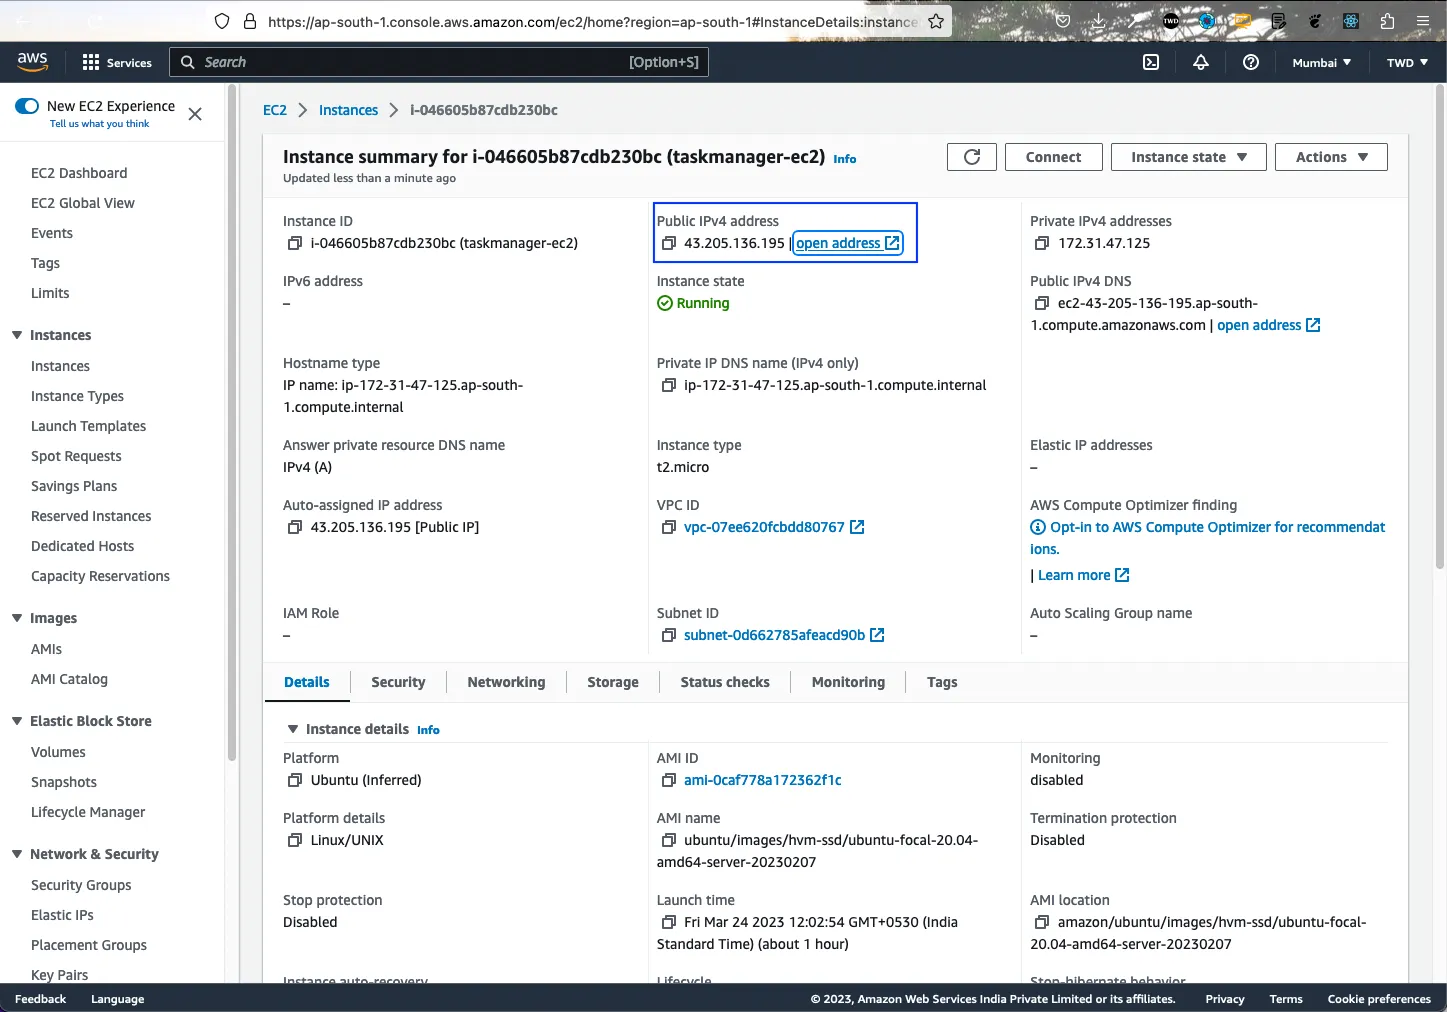Toggle the New EC2 Experience switch
The width and height of the screenshot is (1447, 1012).
pos(27,106)
